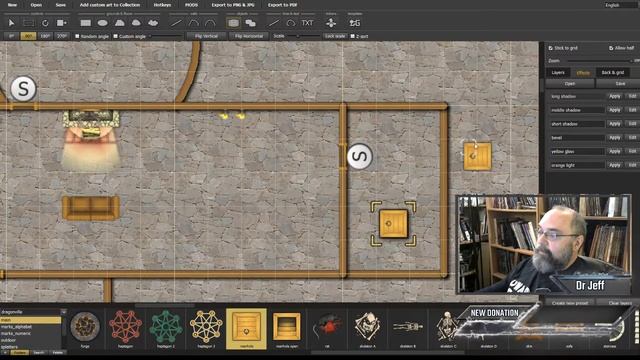Switch to the Back & grid tab
The height and width of the screenshot is (360, 640).
coord(613,73)
